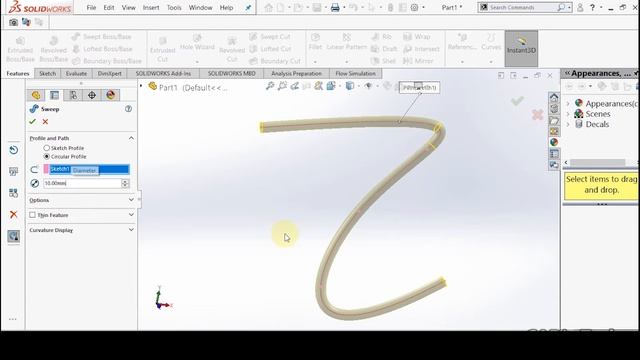Open the Insert menu
The image size is (640, 360).
(151, 7)
